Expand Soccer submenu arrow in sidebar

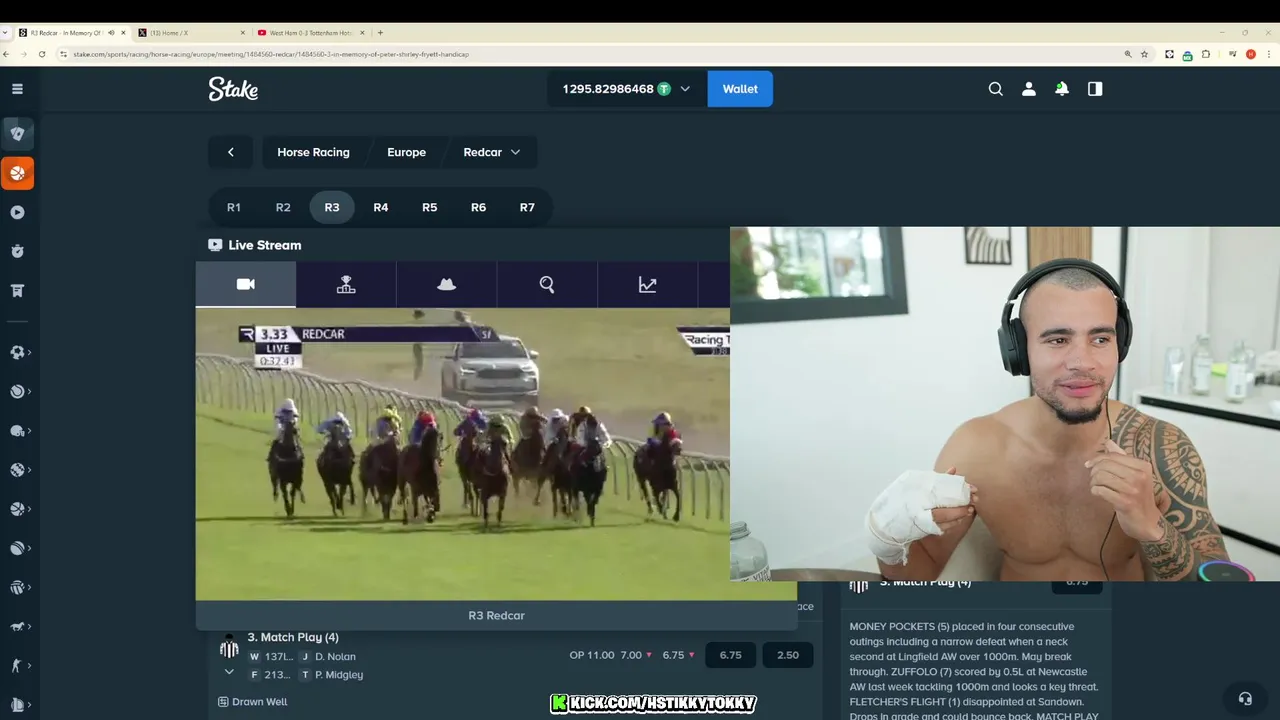[x=30, y=352]
